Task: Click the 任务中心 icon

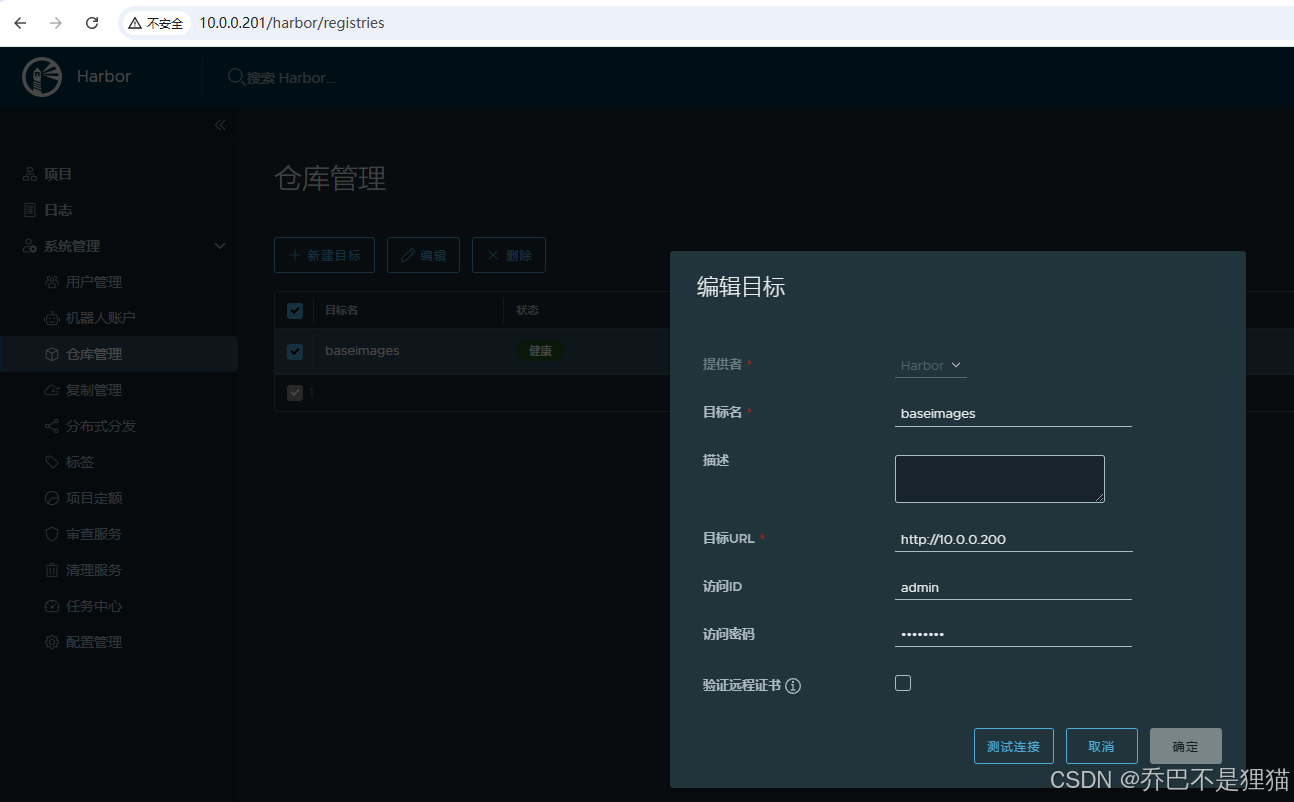Action: [52, 606]
